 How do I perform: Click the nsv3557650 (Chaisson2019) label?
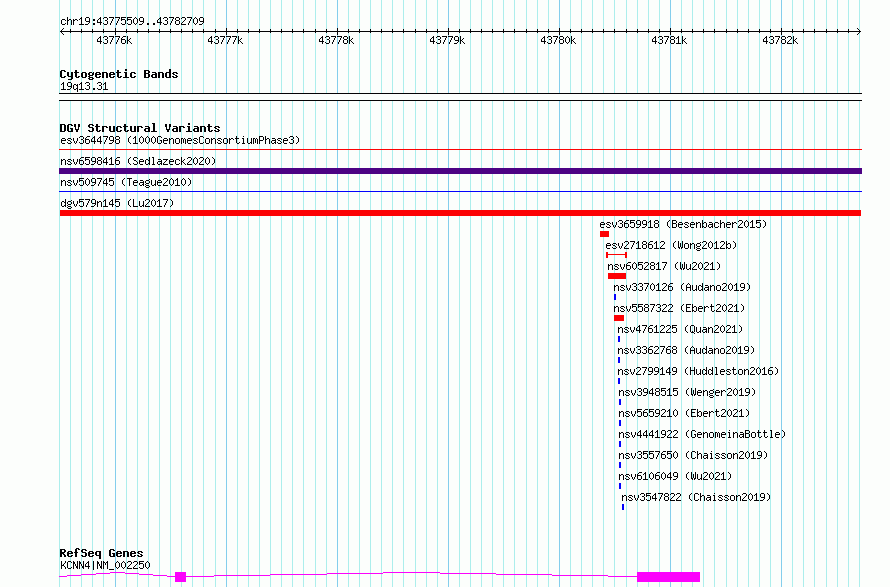pyautogui.click(x=693, y=455)
